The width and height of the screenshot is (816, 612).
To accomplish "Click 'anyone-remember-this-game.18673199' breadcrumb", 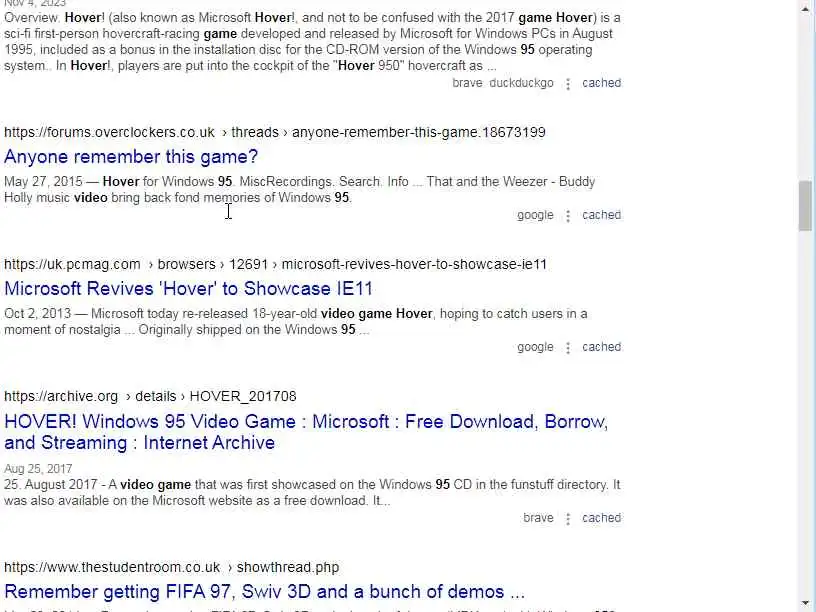I will pyautogui.click(x=418, y=132).
